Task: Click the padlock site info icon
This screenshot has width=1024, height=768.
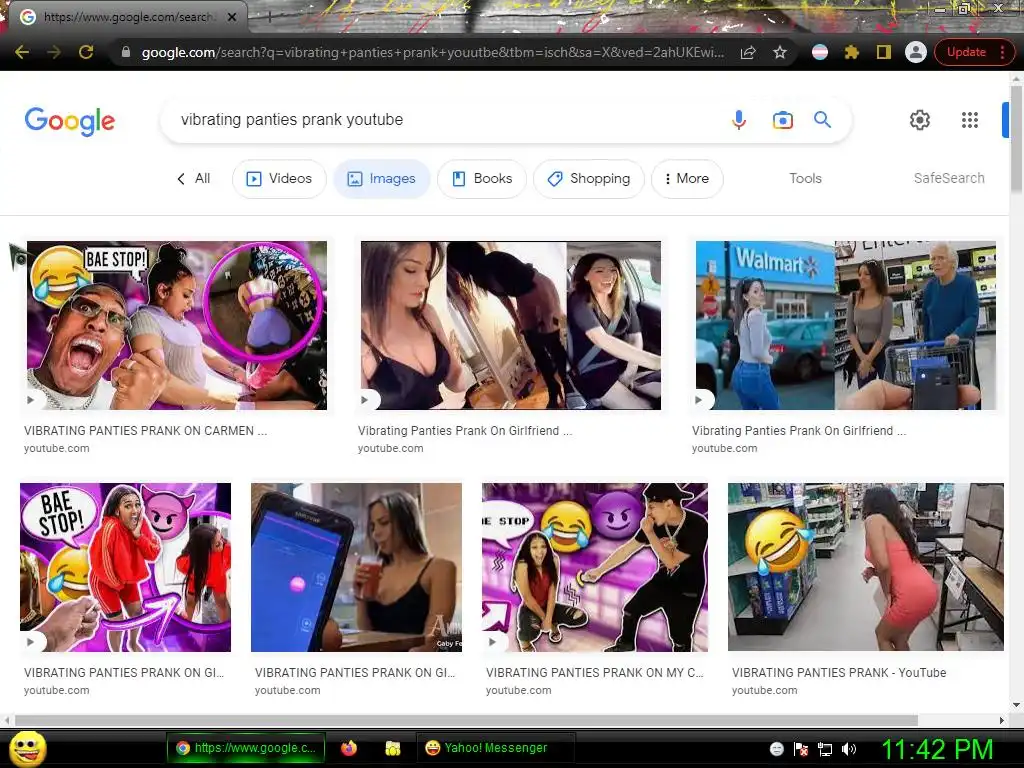Action: [x=126, y=52]
